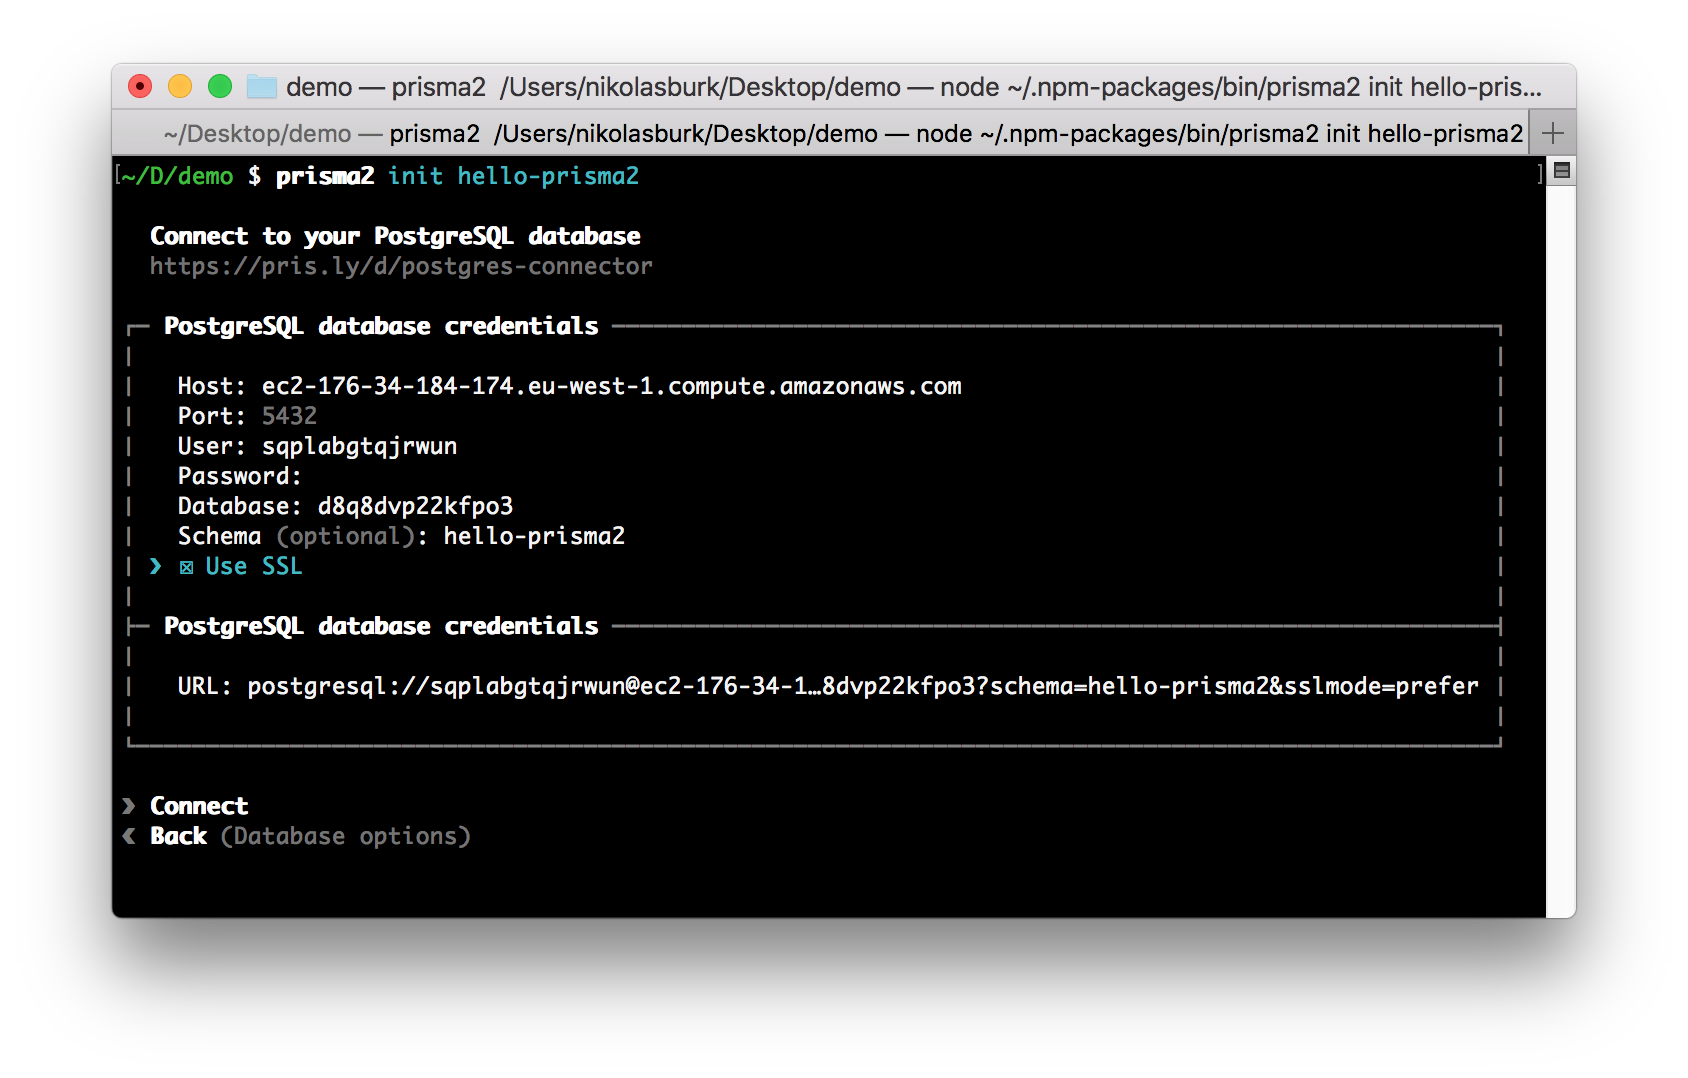
Task: Select the Port field 5432
Action: click(289, 416)
